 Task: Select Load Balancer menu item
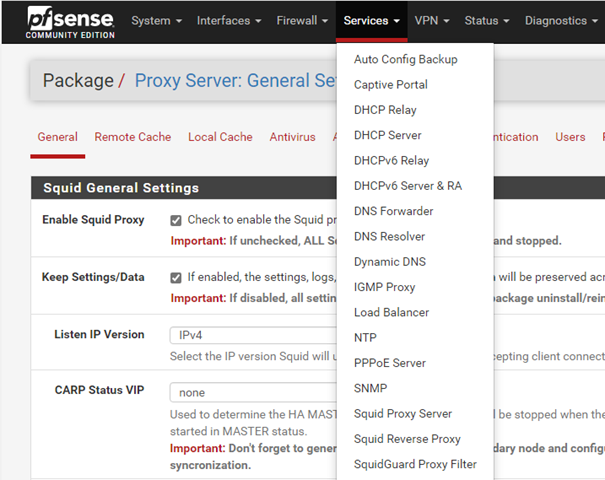pyautogui.click(x=391, y=313)
